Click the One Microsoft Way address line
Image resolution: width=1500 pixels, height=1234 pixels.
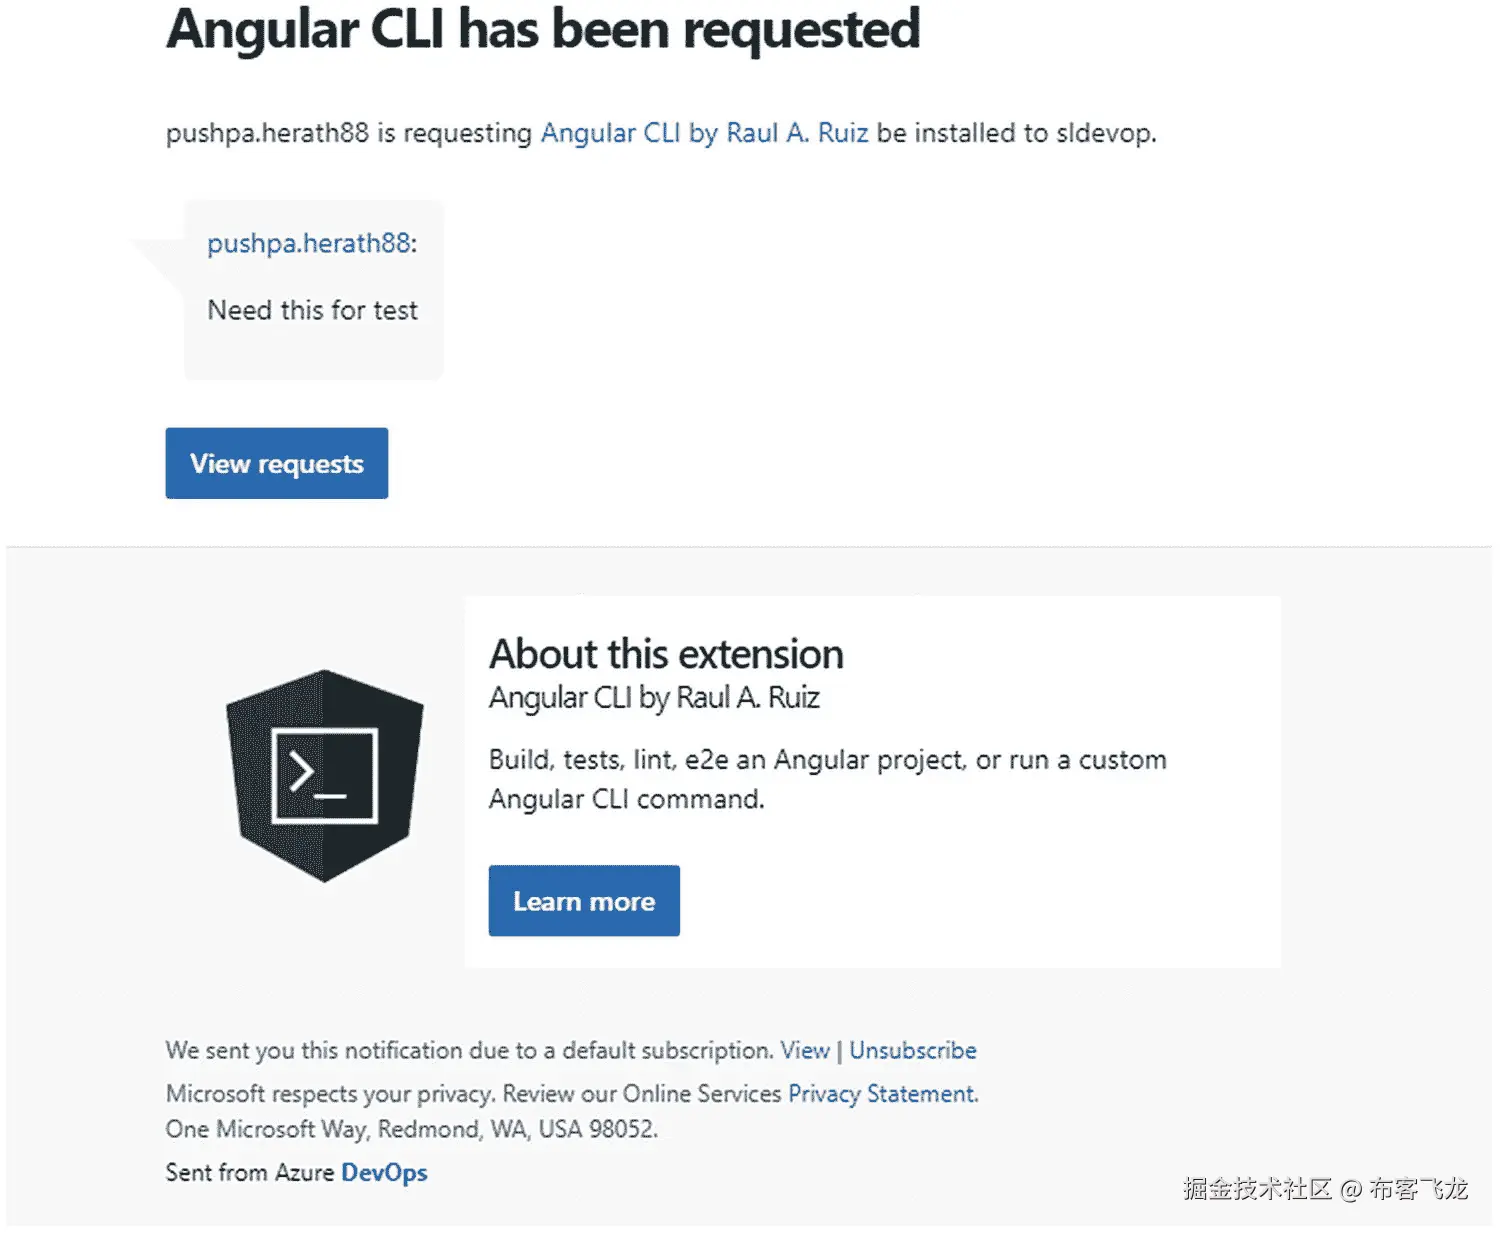point(412,1129)
